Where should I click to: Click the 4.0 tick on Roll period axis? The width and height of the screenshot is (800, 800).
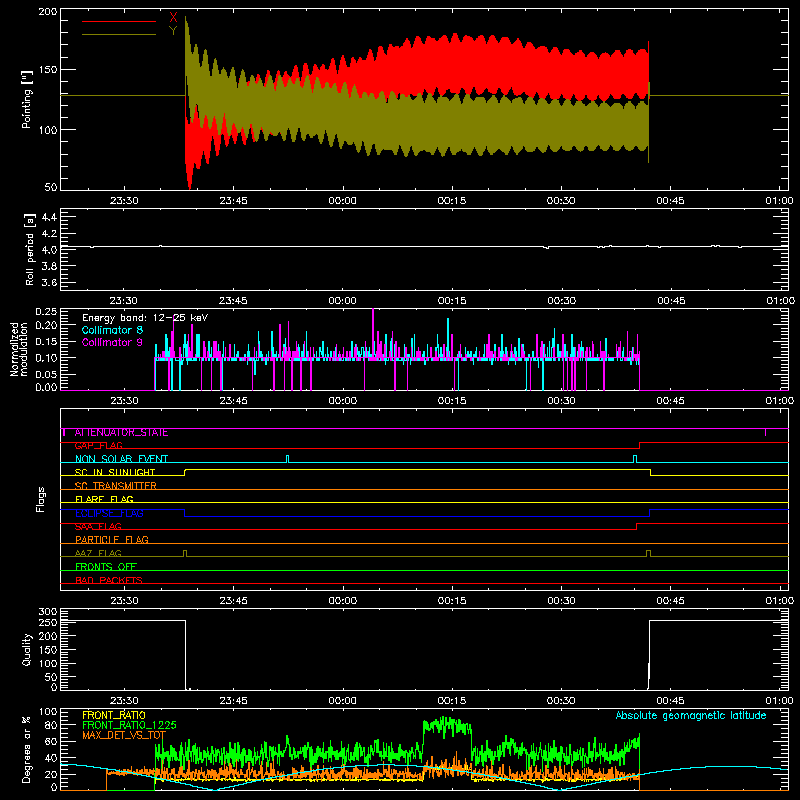49,250
